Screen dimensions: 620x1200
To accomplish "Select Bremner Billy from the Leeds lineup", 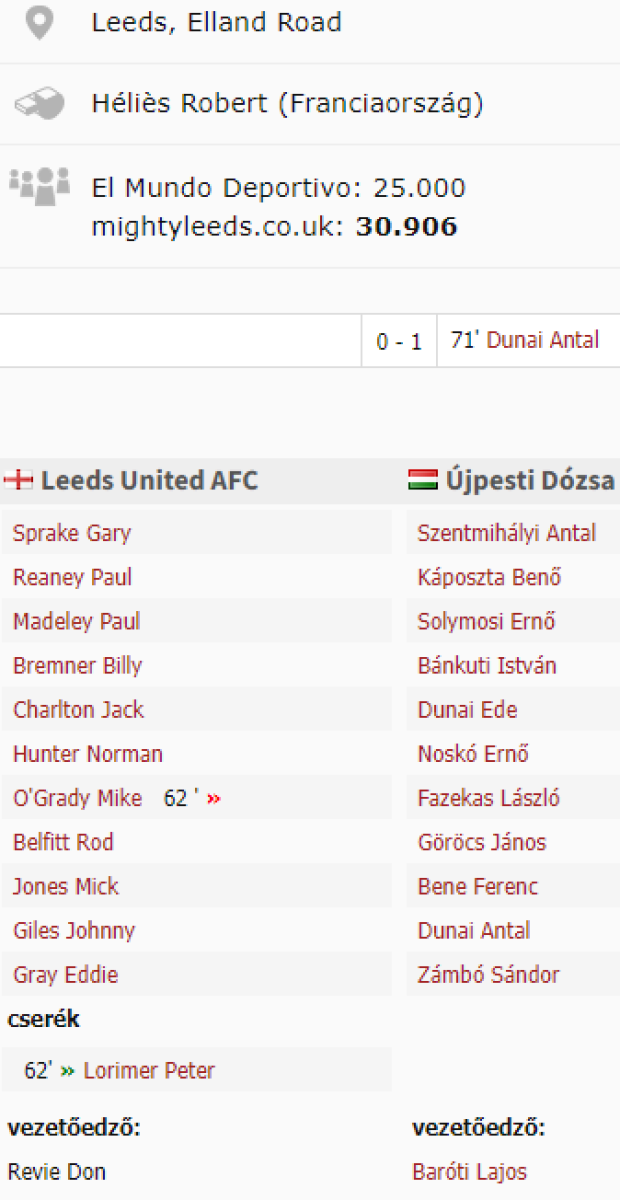I will (77, 666).
